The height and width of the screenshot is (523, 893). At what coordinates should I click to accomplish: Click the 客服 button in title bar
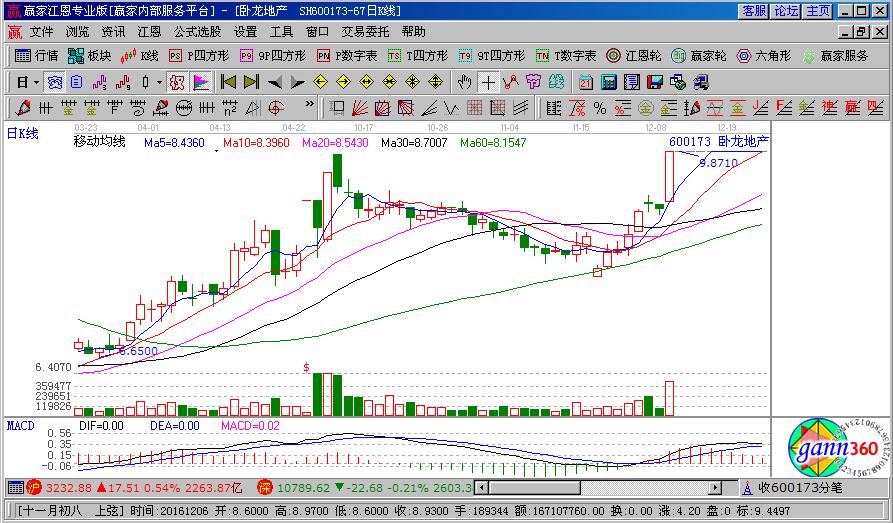(754, 11)
